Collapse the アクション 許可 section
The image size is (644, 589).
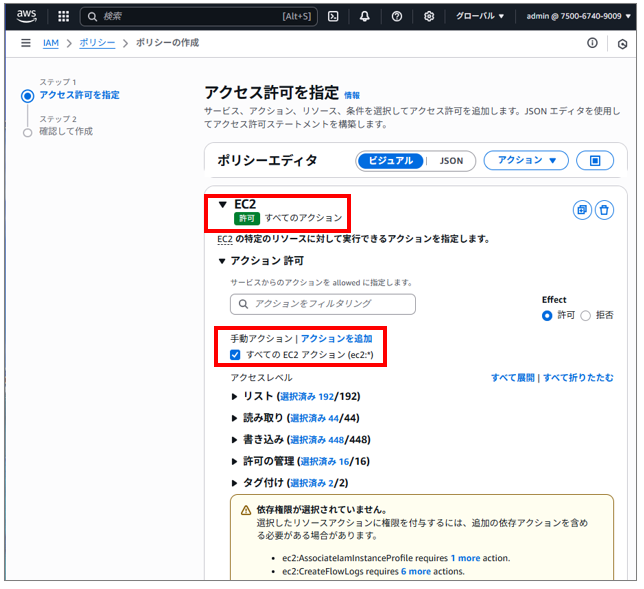click(222, 261)
